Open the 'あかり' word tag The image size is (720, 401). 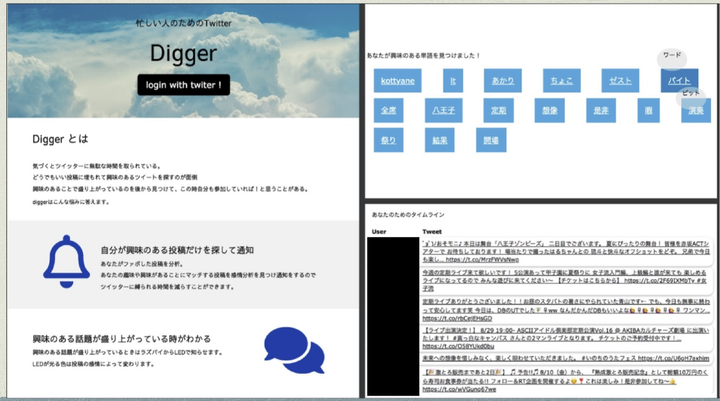tap(503, 81)
